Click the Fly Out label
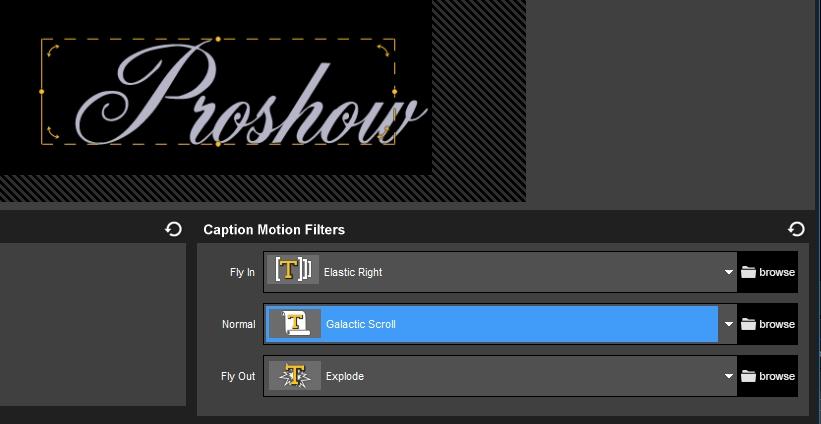This screenshot has height=424, width=821. point(238,376)
